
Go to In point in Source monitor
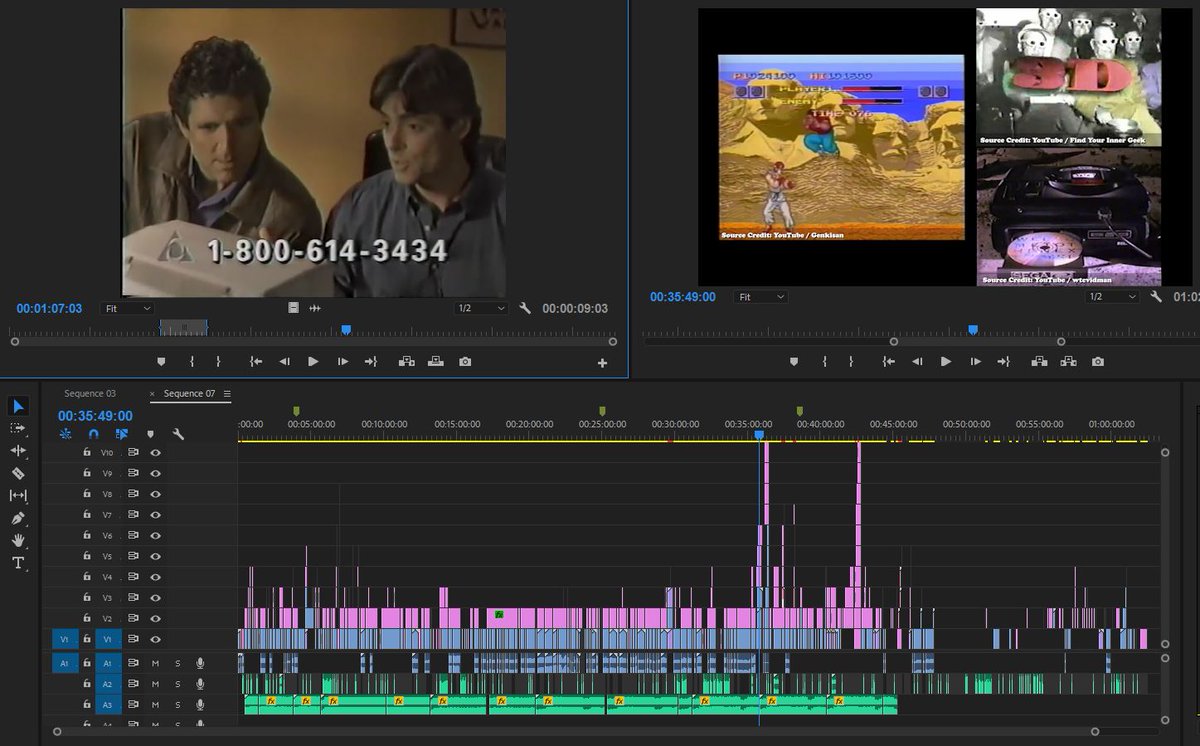pos(256,362)
